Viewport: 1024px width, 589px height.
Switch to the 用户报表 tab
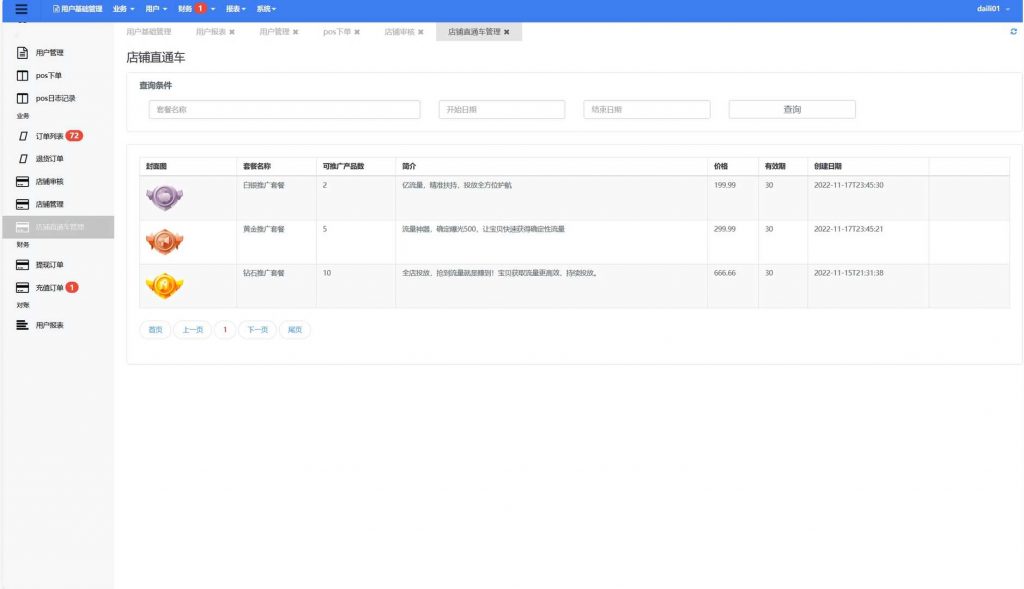point(211,32)
